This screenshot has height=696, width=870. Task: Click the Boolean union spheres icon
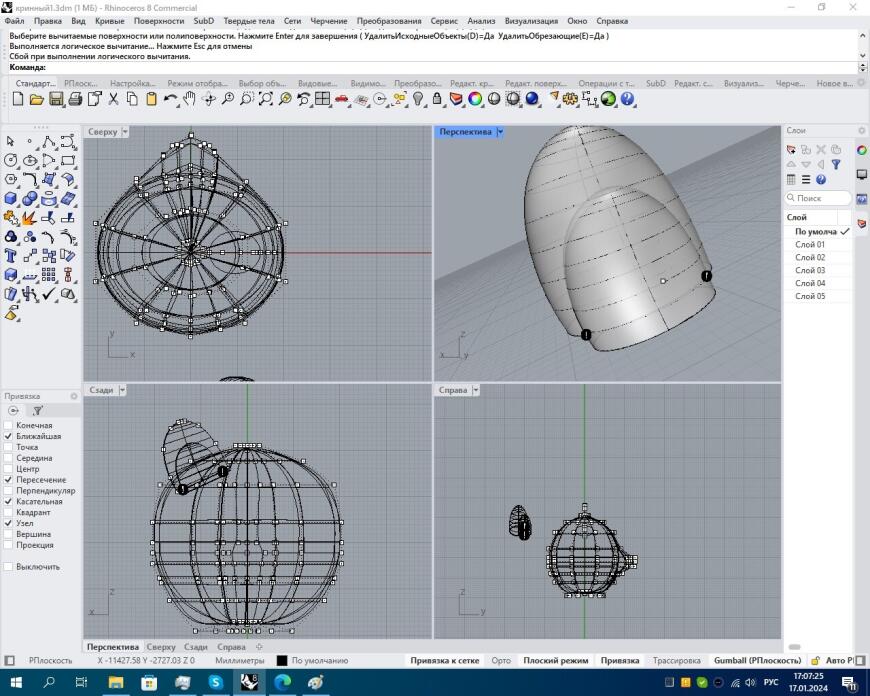[30, 198]
